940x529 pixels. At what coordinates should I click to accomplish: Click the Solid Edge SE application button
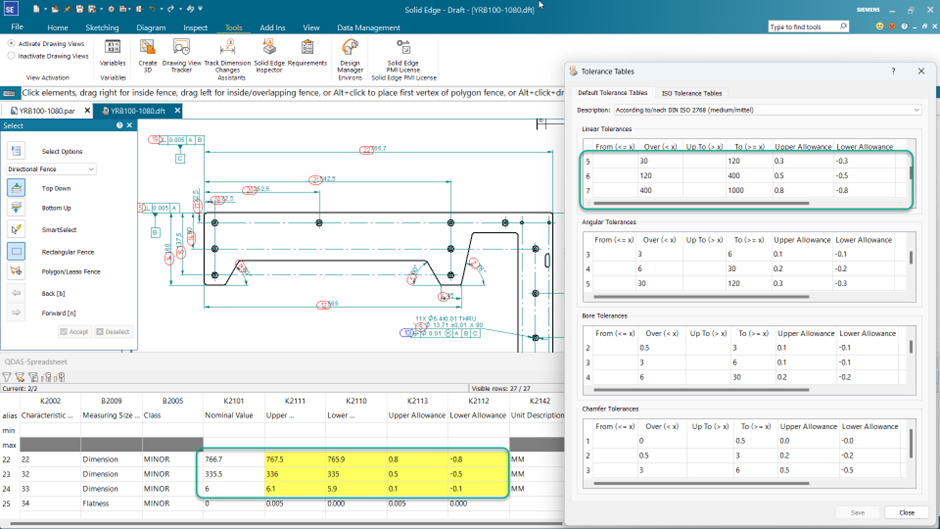point(11,9)
